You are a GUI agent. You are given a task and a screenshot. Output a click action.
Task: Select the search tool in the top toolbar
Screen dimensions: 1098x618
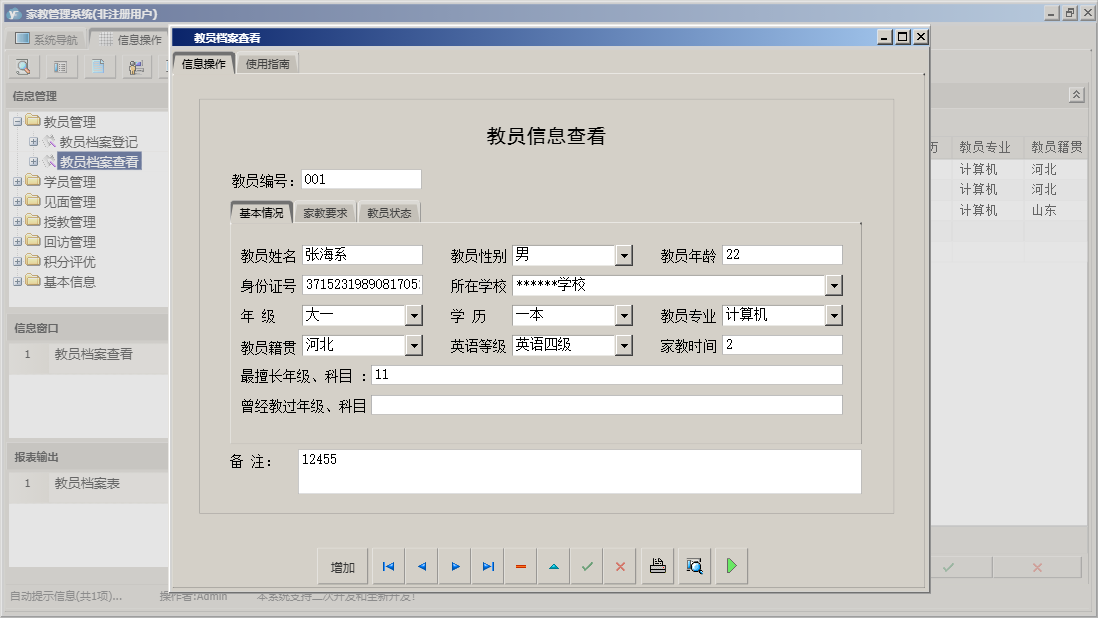pos(22,66)
